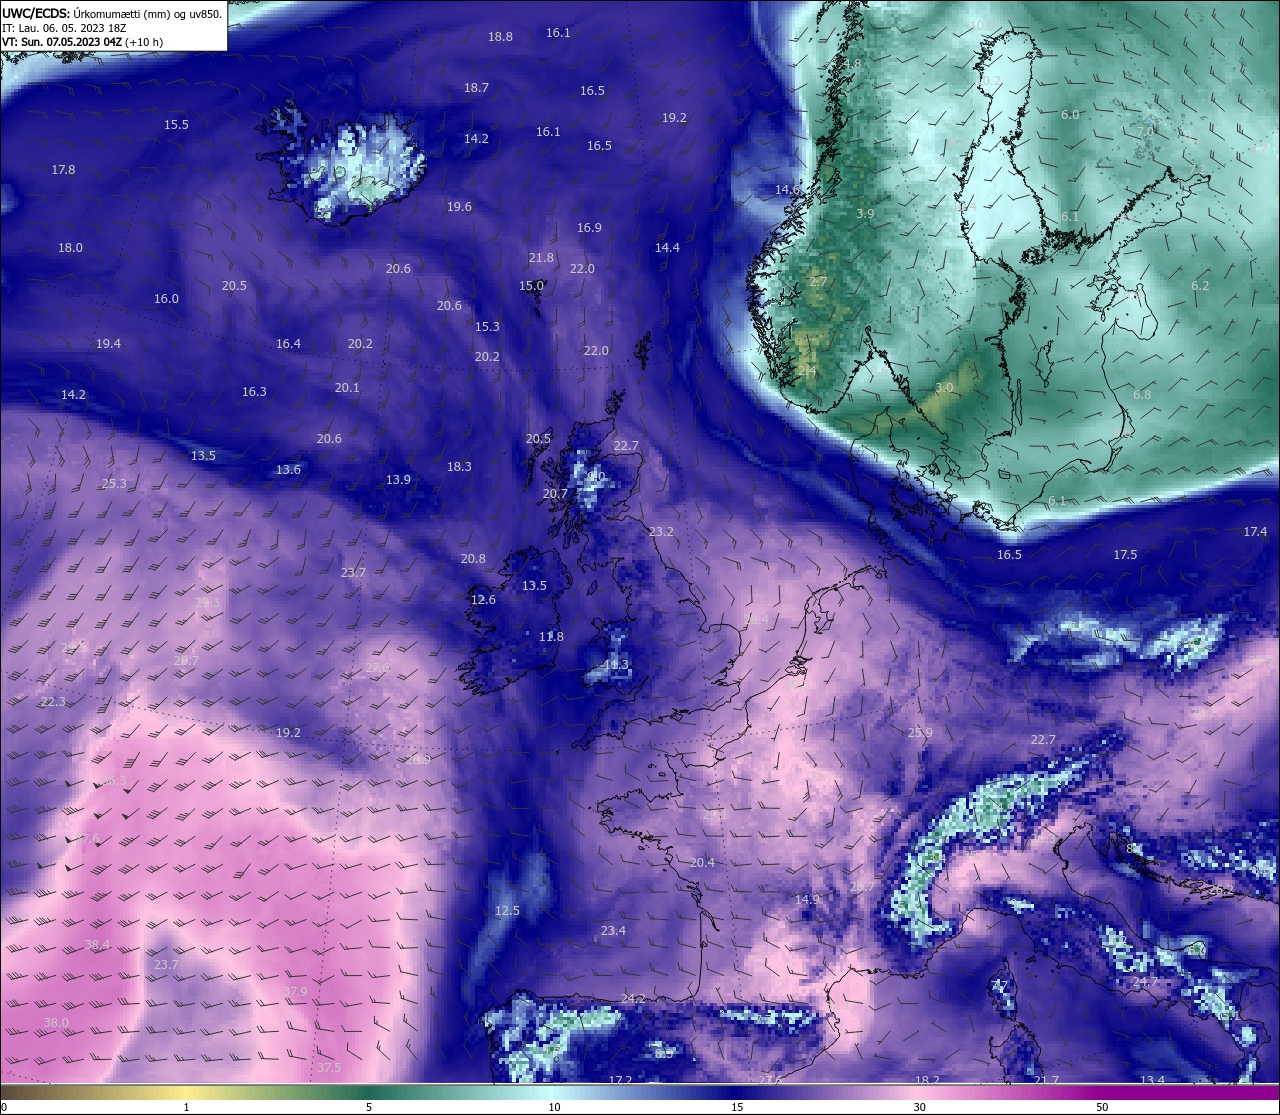Click the map value 22.3 at left edge
Viewport: 1280px width, 1115px height.
click(x=53, y=702)
